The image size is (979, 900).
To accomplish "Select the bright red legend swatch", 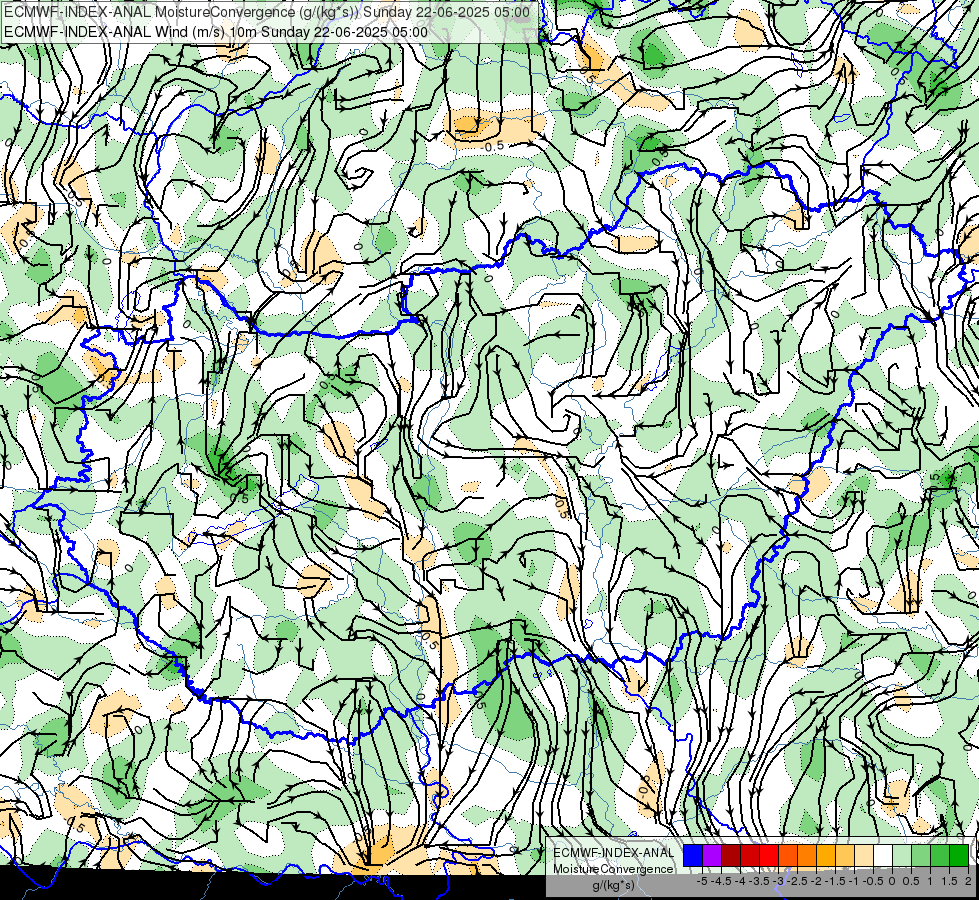I will click(769, 855).
